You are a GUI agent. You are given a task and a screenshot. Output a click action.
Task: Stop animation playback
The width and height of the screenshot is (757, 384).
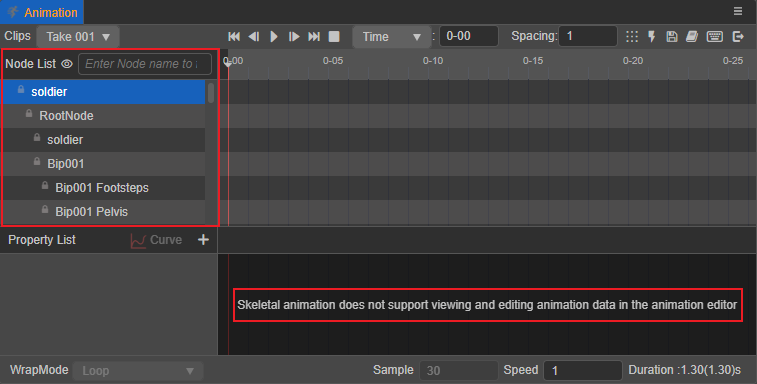[x=334, y=37]
